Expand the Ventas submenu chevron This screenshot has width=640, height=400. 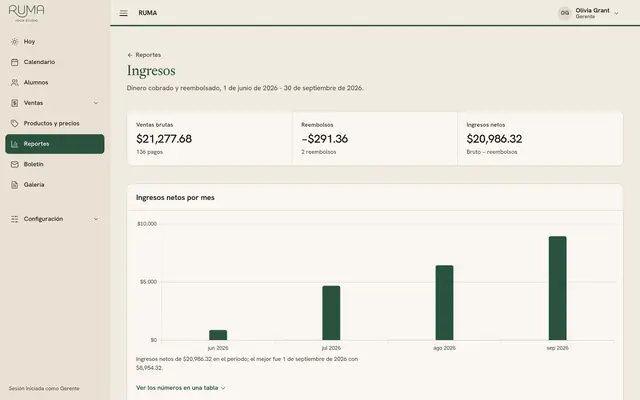96,103
